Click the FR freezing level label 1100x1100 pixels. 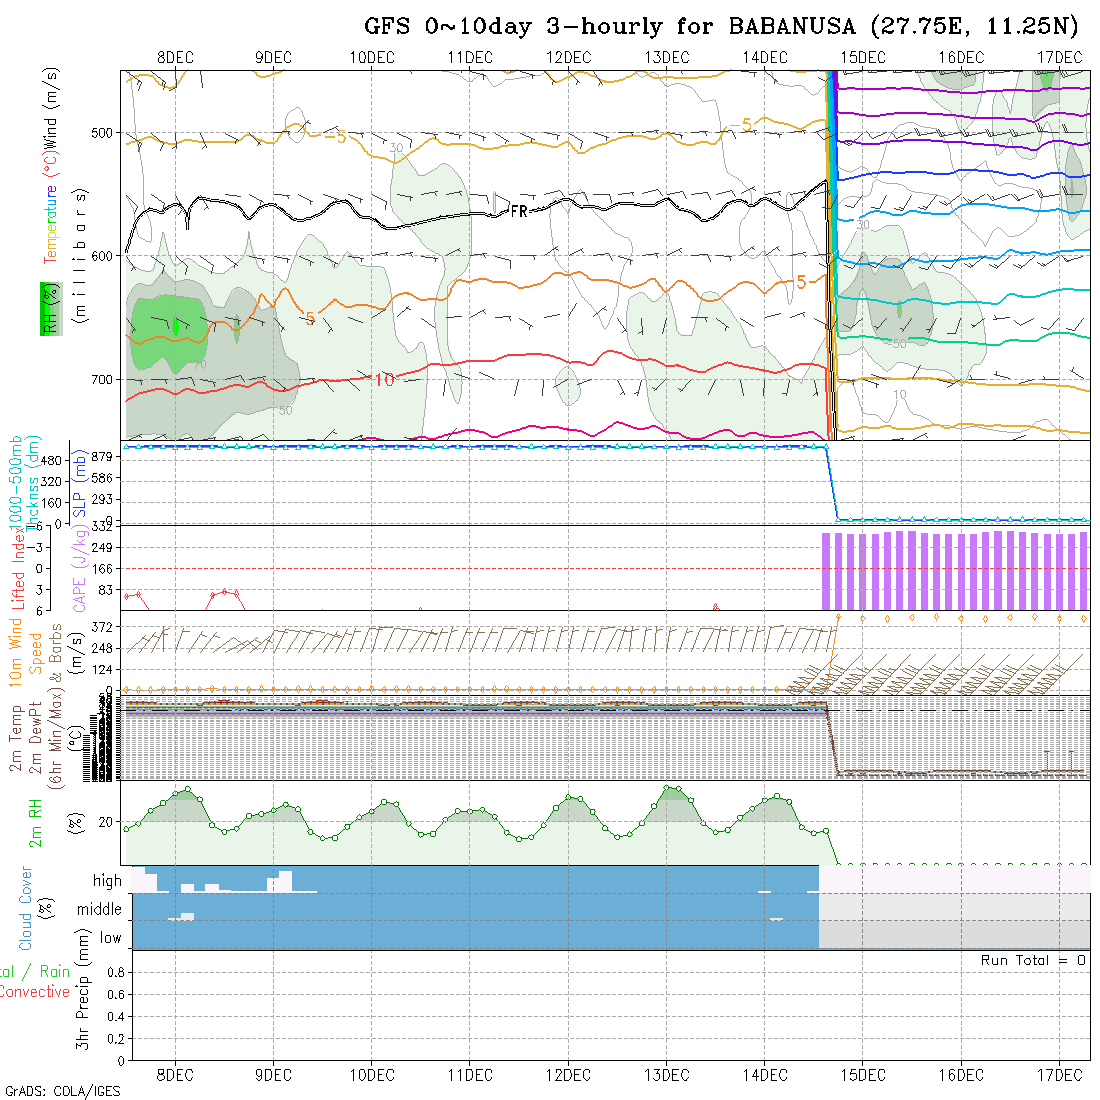pos(518,211)
